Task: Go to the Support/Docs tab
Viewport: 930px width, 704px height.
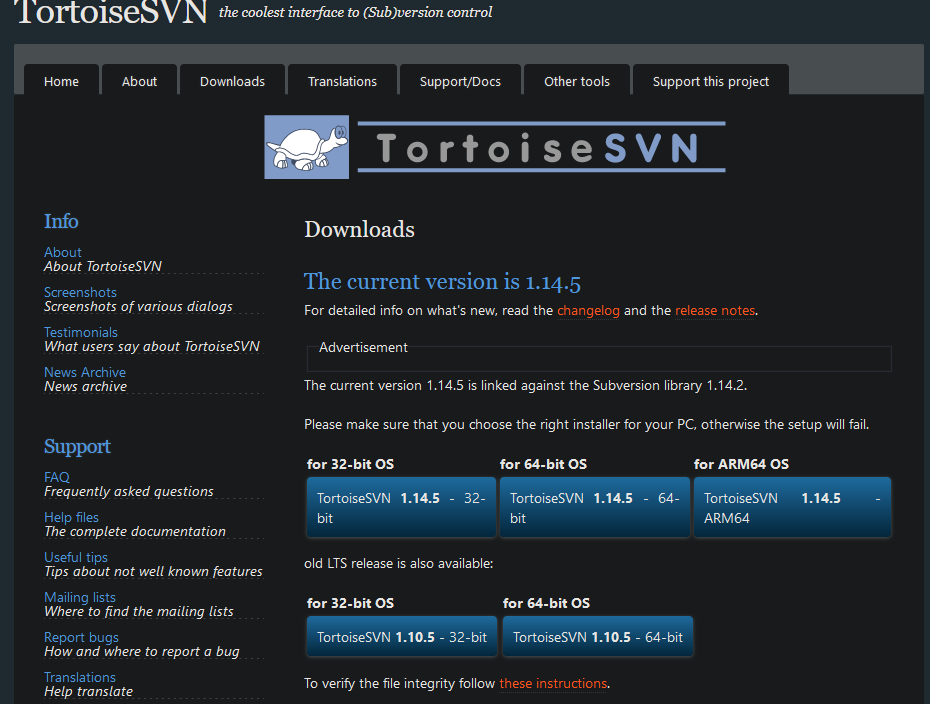Action: [460, 81]
